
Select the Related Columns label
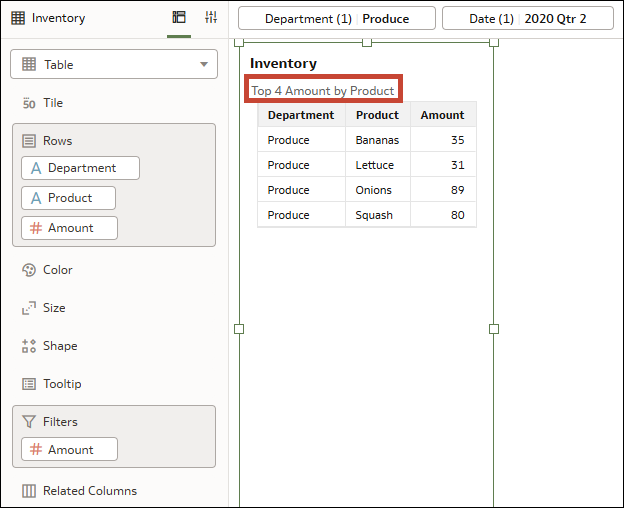tap(90, 490)
